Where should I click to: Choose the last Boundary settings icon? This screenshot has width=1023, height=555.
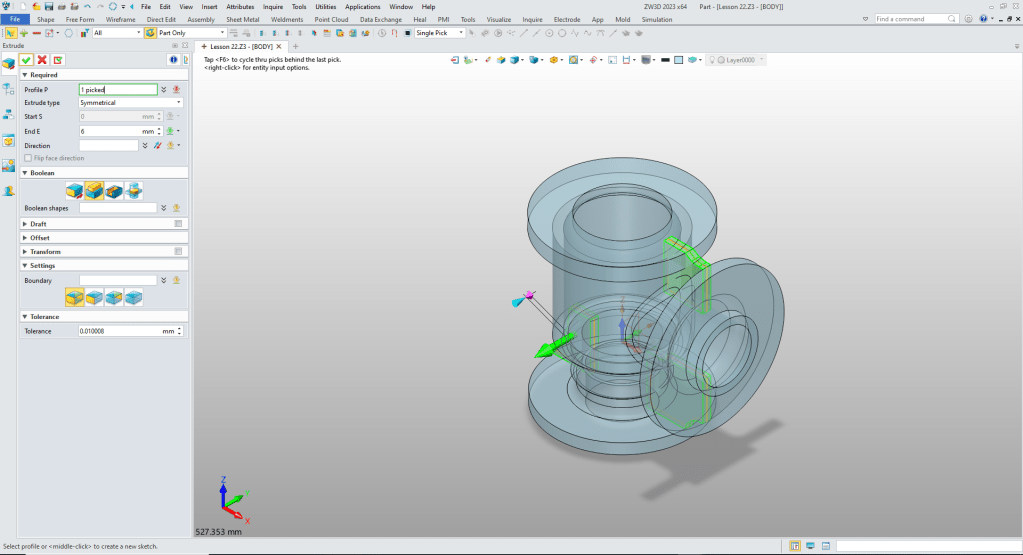[x=134, y=297]
